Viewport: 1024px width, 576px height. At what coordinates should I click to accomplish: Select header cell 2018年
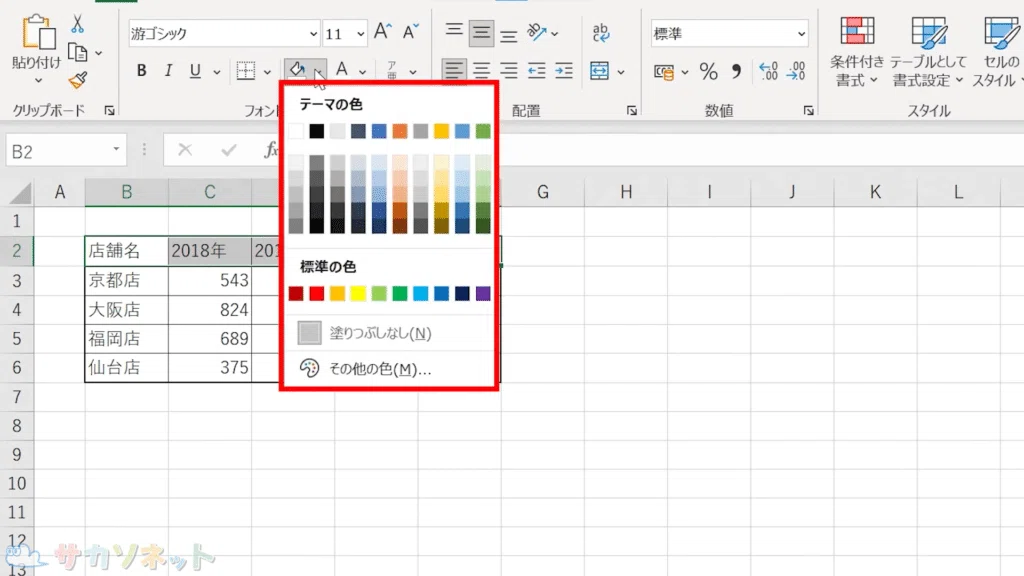click(x=210, y=251)
